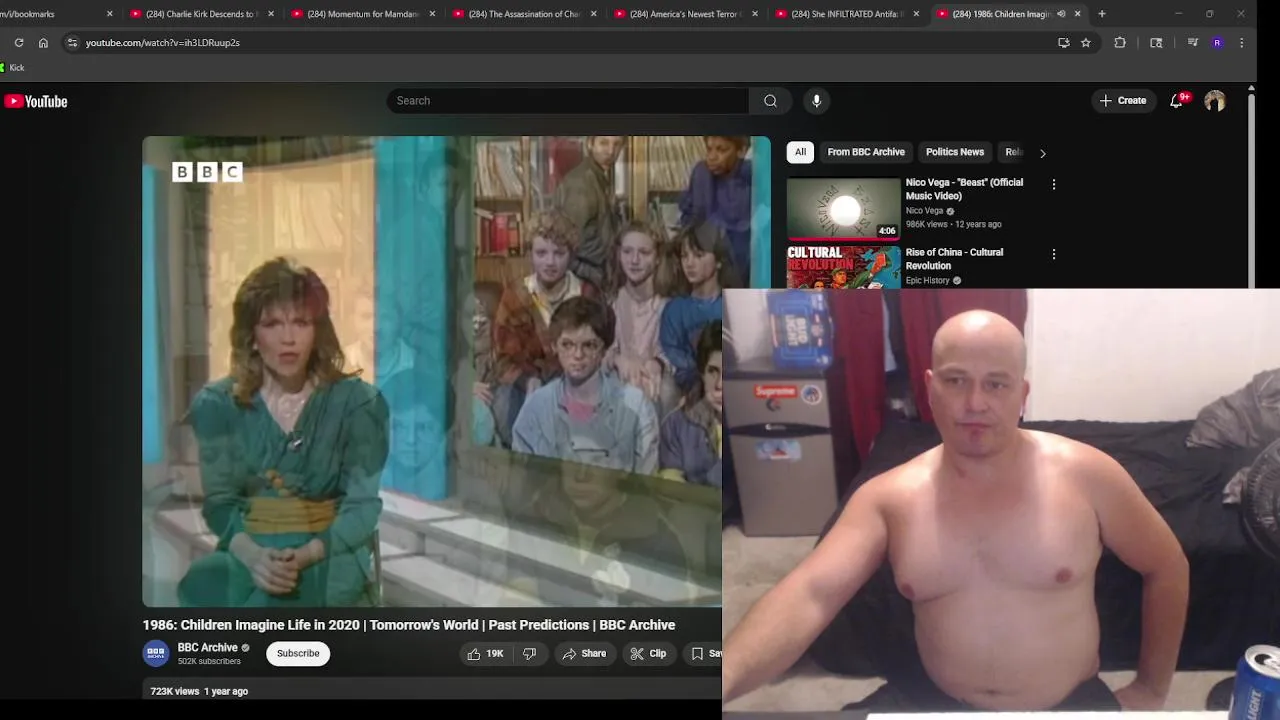Like the video with 19K thumbs up
1280x720 pixels.
coord(485,654)
